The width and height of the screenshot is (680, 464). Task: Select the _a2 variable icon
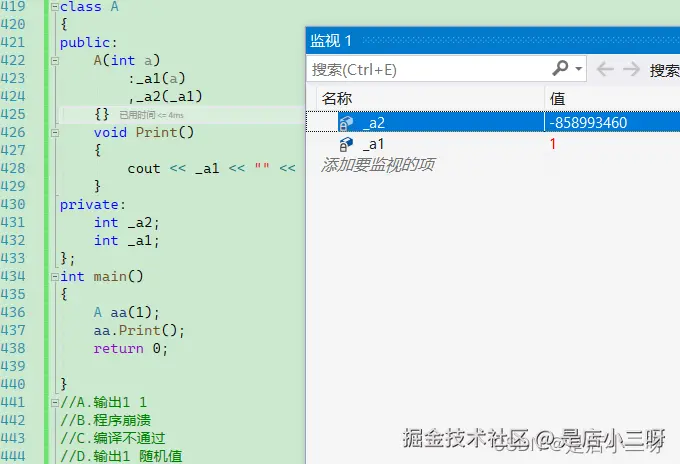(x=346, y=123)
